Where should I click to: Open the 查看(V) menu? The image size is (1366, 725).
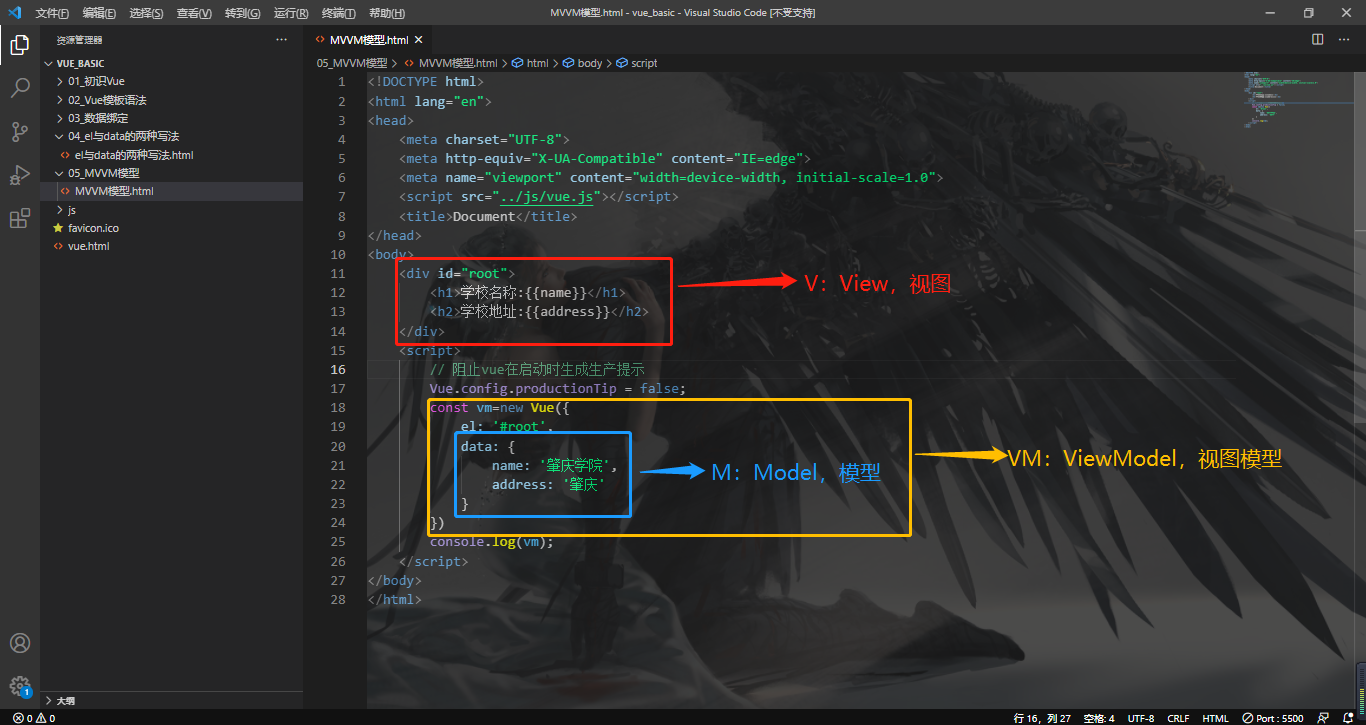coord(194,13)
